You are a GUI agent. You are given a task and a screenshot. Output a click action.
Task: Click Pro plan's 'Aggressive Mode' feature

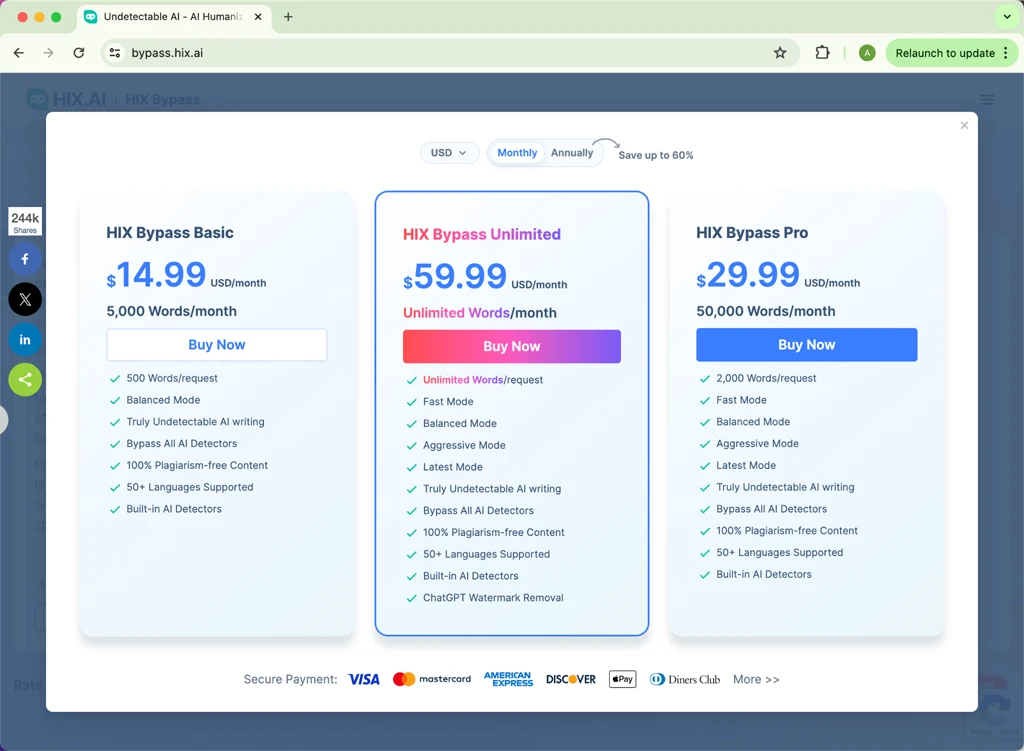click(758, 443)
